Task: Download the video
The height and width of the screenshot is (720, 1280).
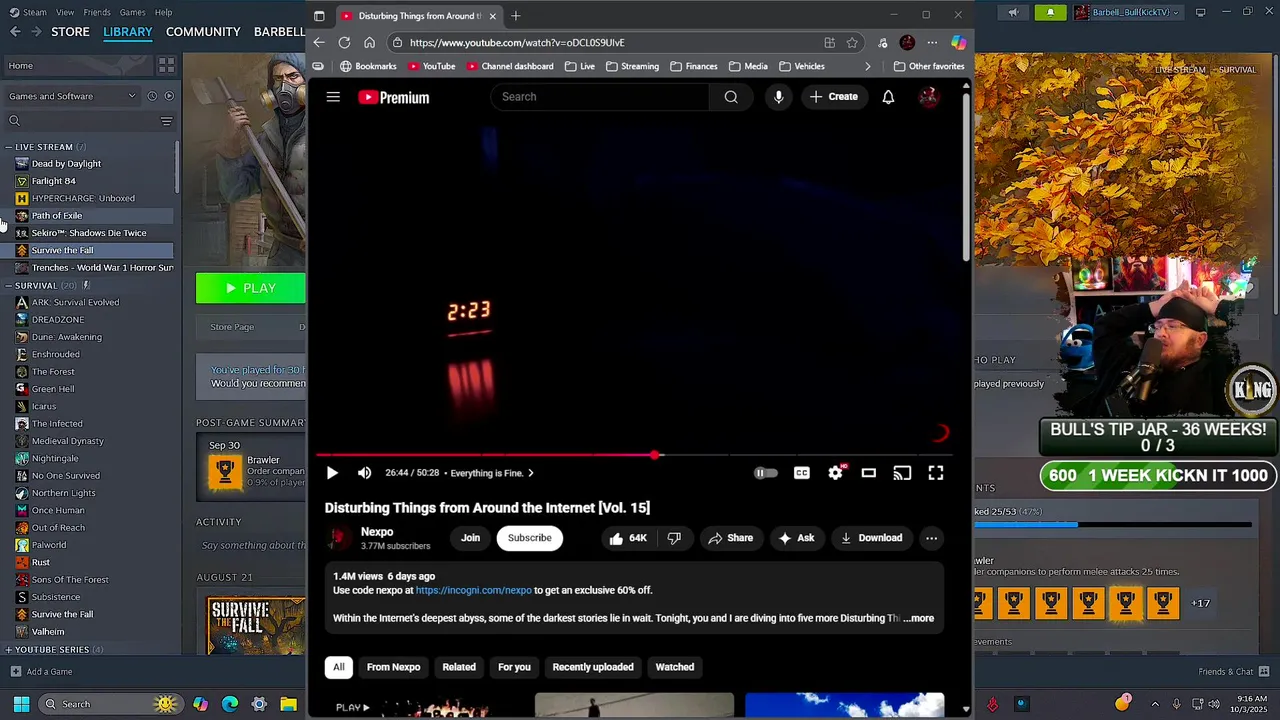Action: (x=871, y=538)
